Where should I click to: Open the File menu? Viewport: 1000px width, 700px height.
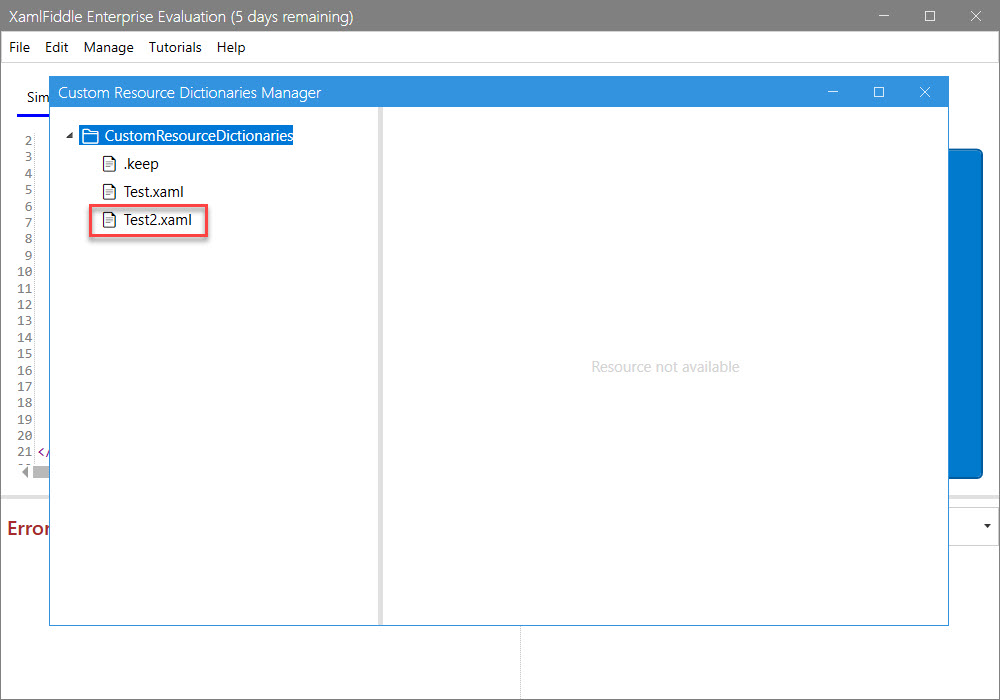click(x=19, y=47)
